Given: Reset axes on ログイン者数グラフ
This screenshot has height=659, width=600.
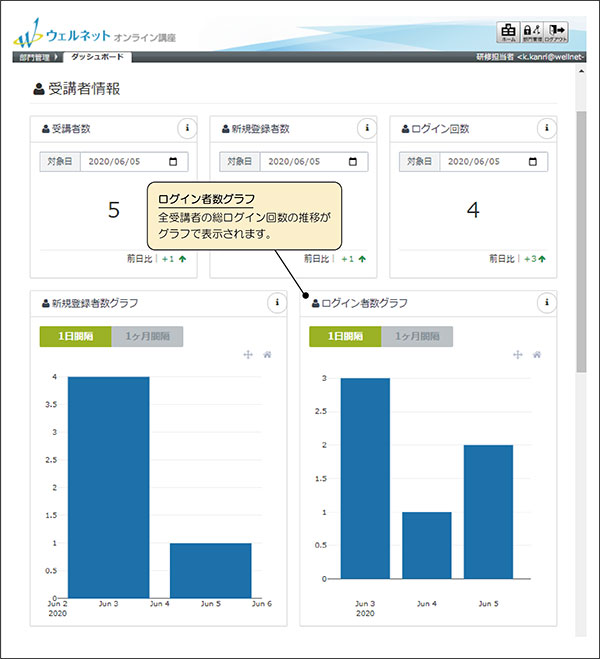Looking at the screenshot, I should 537,355.
